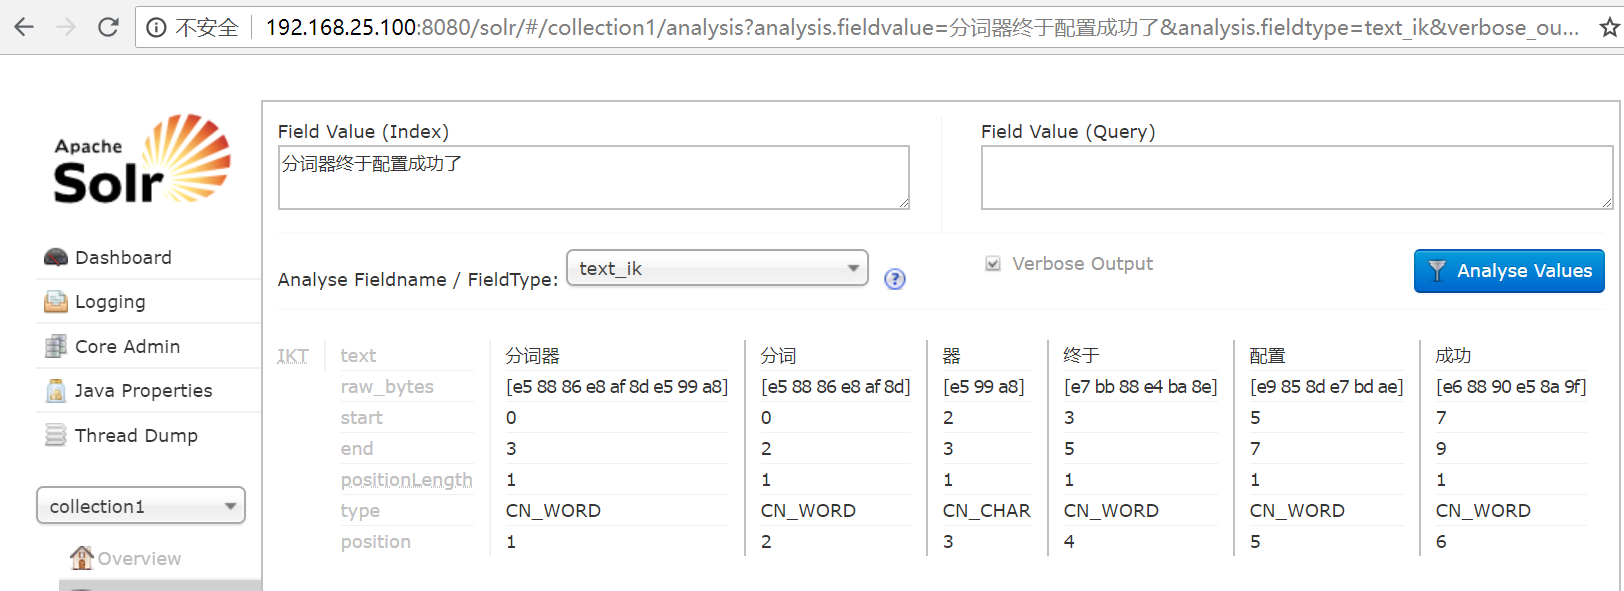Click the text row label
1624x591 pixels.
pyautogui.click(x=358, y=355)
